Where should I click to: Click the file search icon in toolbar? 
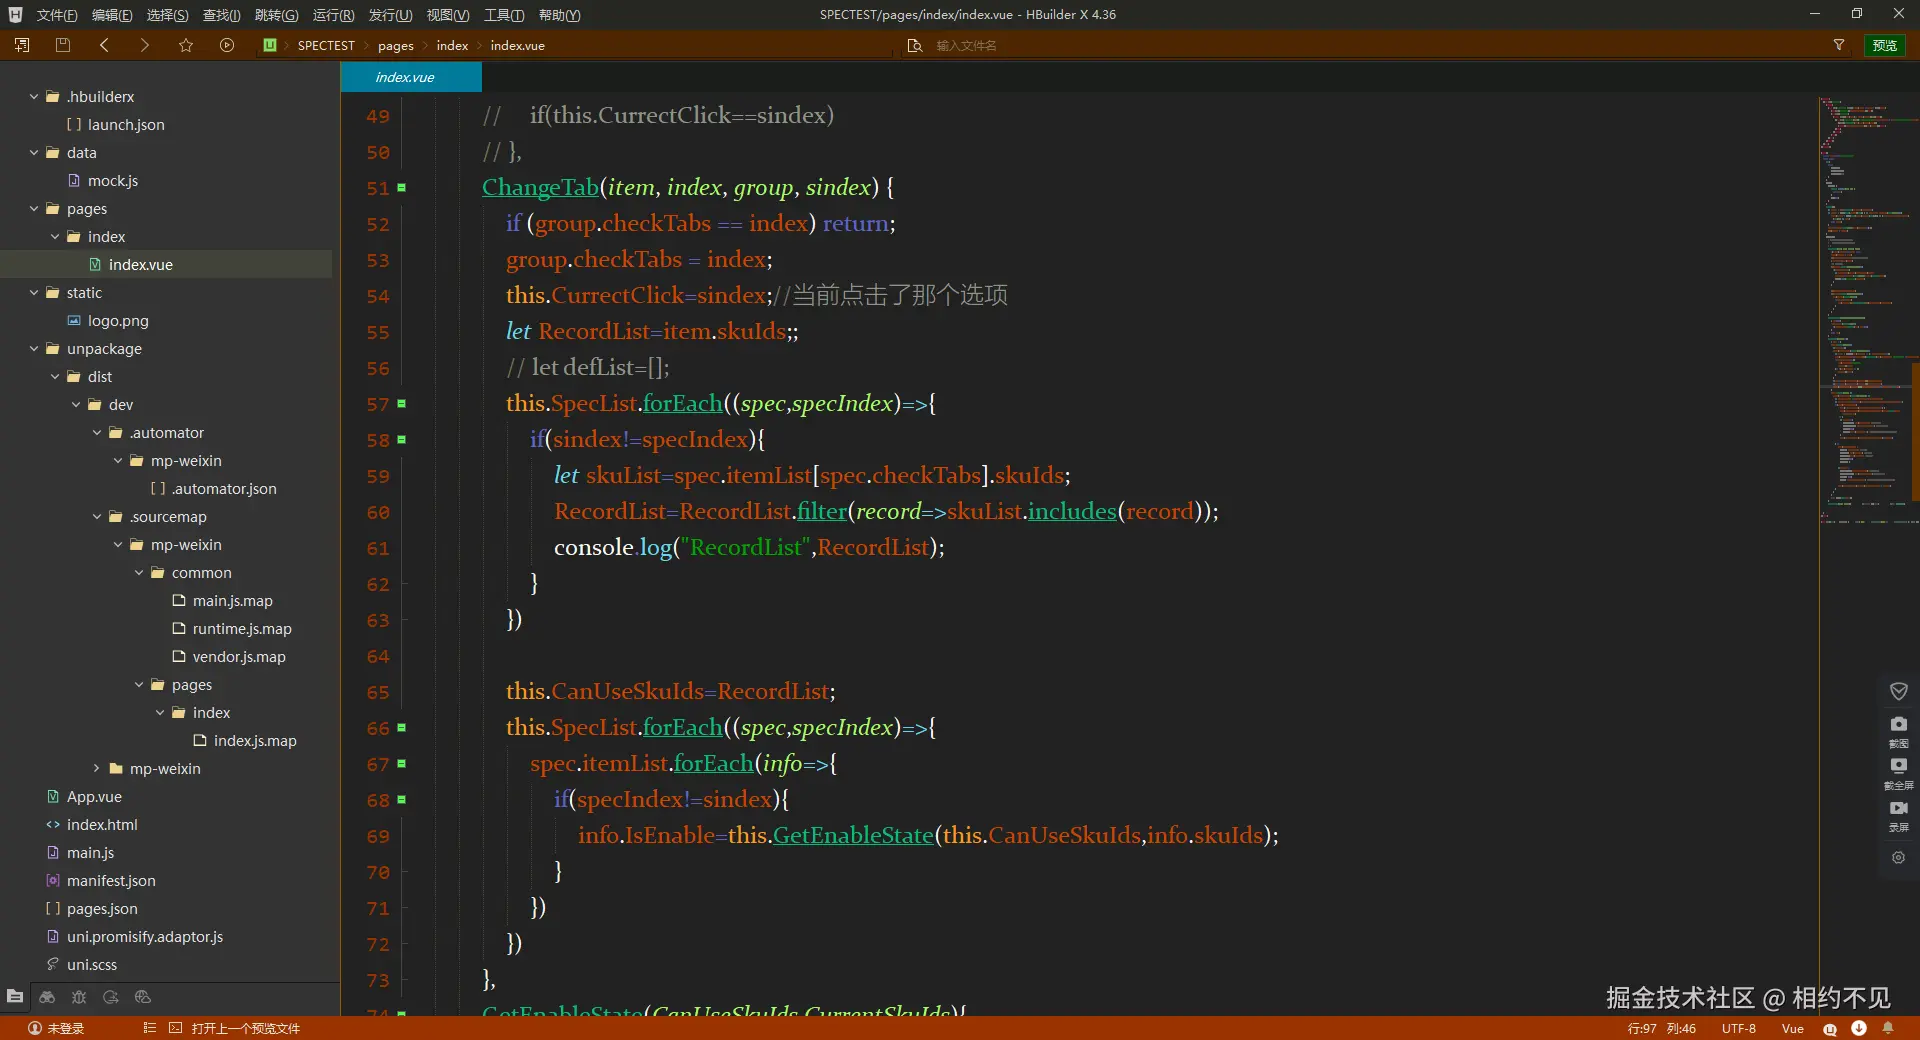coord(914,45)
